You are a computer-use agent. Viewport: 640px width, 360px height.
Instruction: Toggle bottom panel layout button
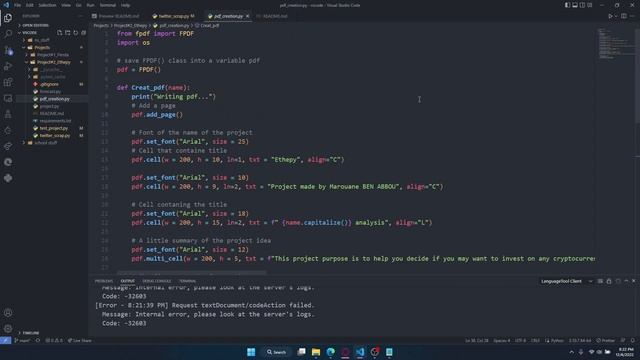click(575, 5)
